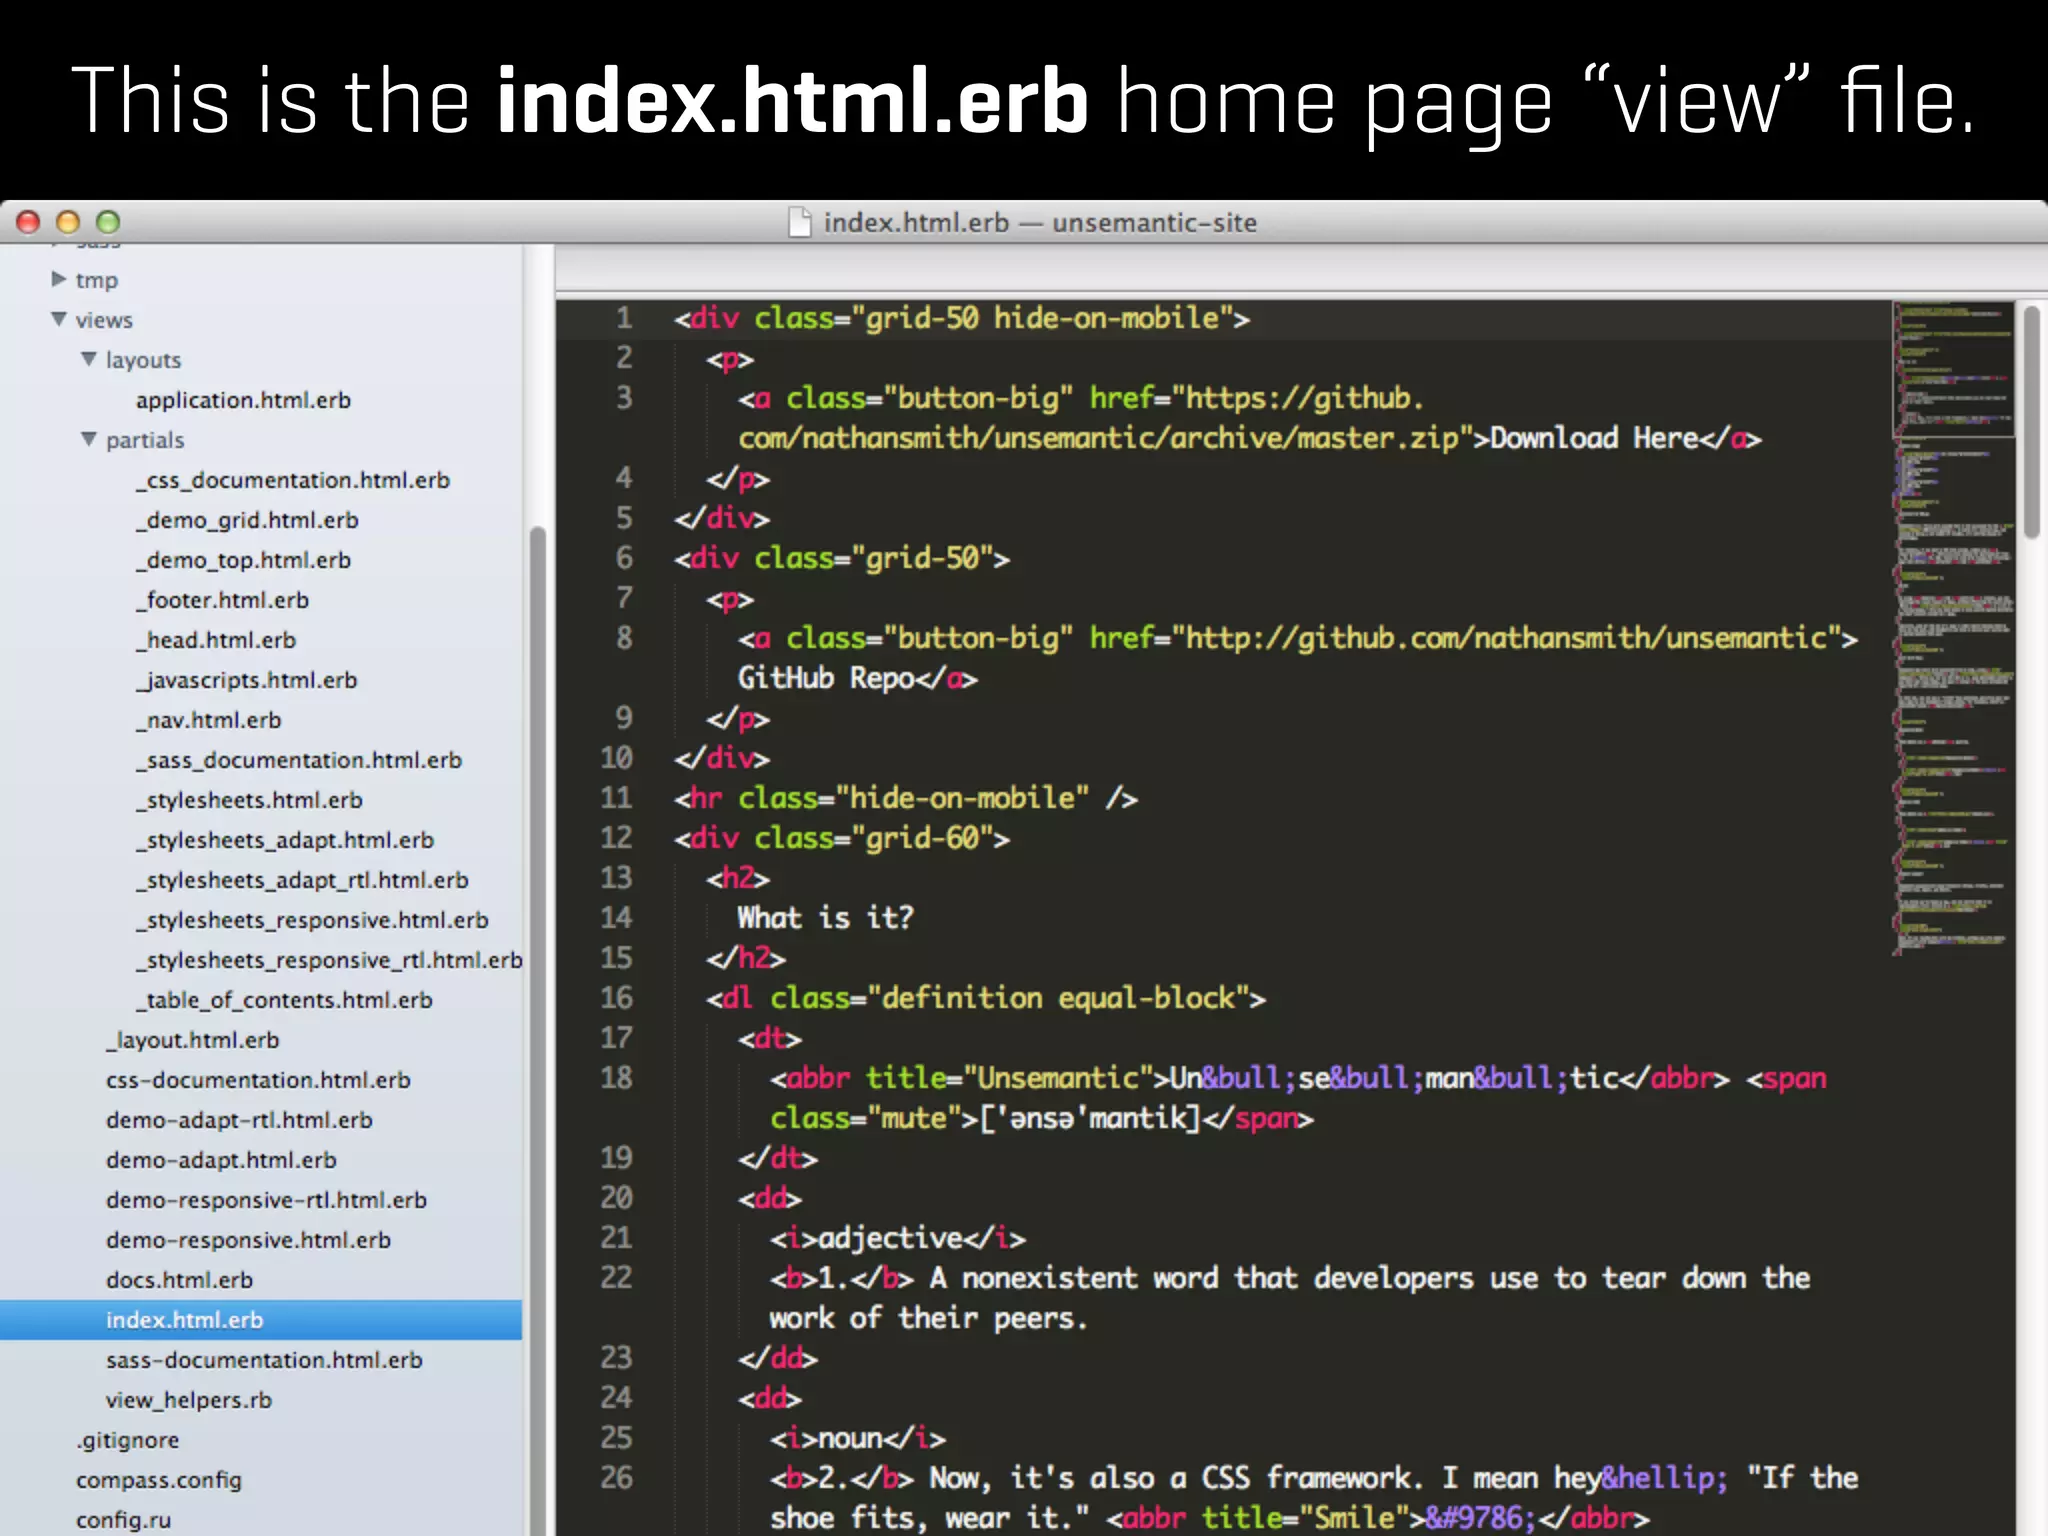
Task: Open _footer.html.erb partial file
Action: tap(222, 600)
